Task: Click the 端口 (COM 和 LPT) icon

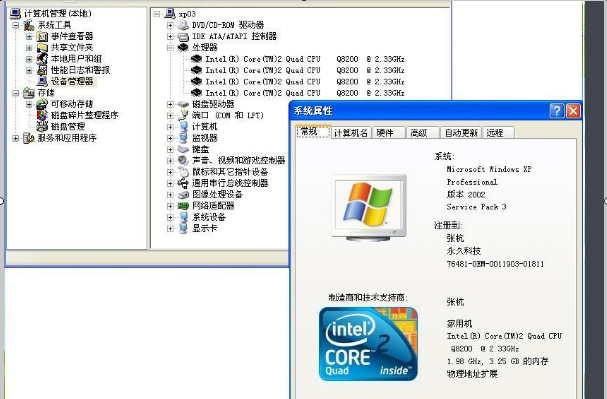Action: tap(183, 115)
